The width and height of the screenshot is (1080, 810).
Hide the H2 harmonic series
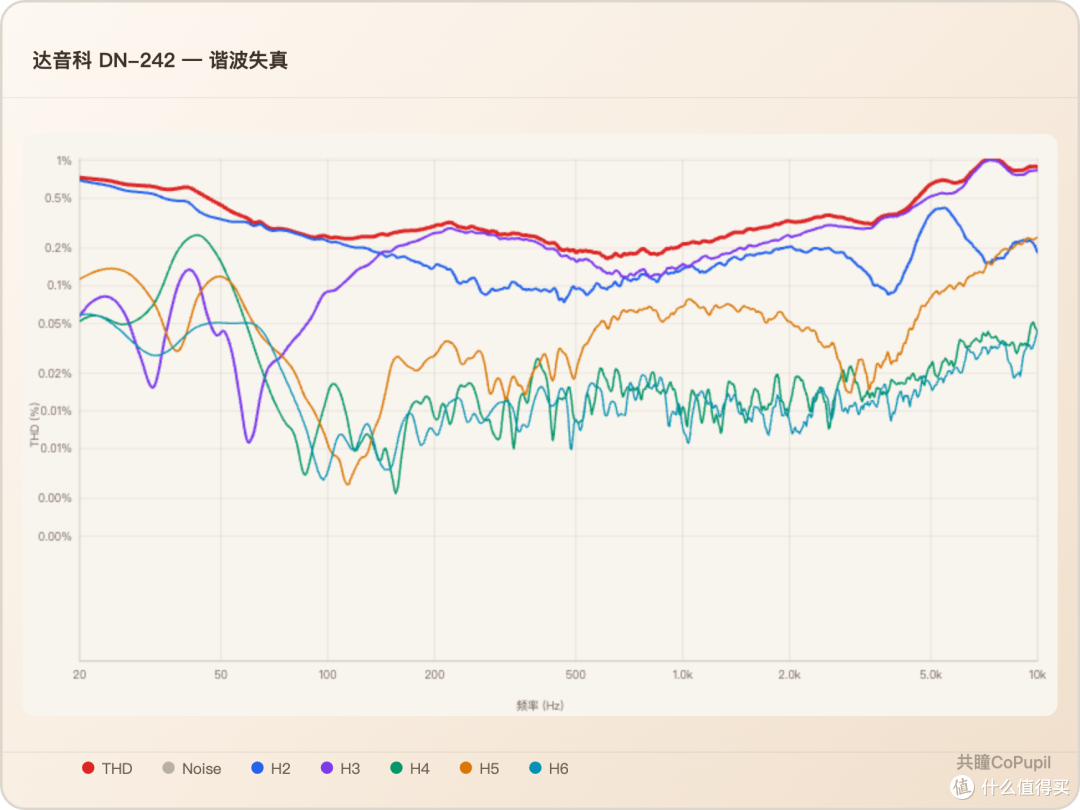(271, 769)
